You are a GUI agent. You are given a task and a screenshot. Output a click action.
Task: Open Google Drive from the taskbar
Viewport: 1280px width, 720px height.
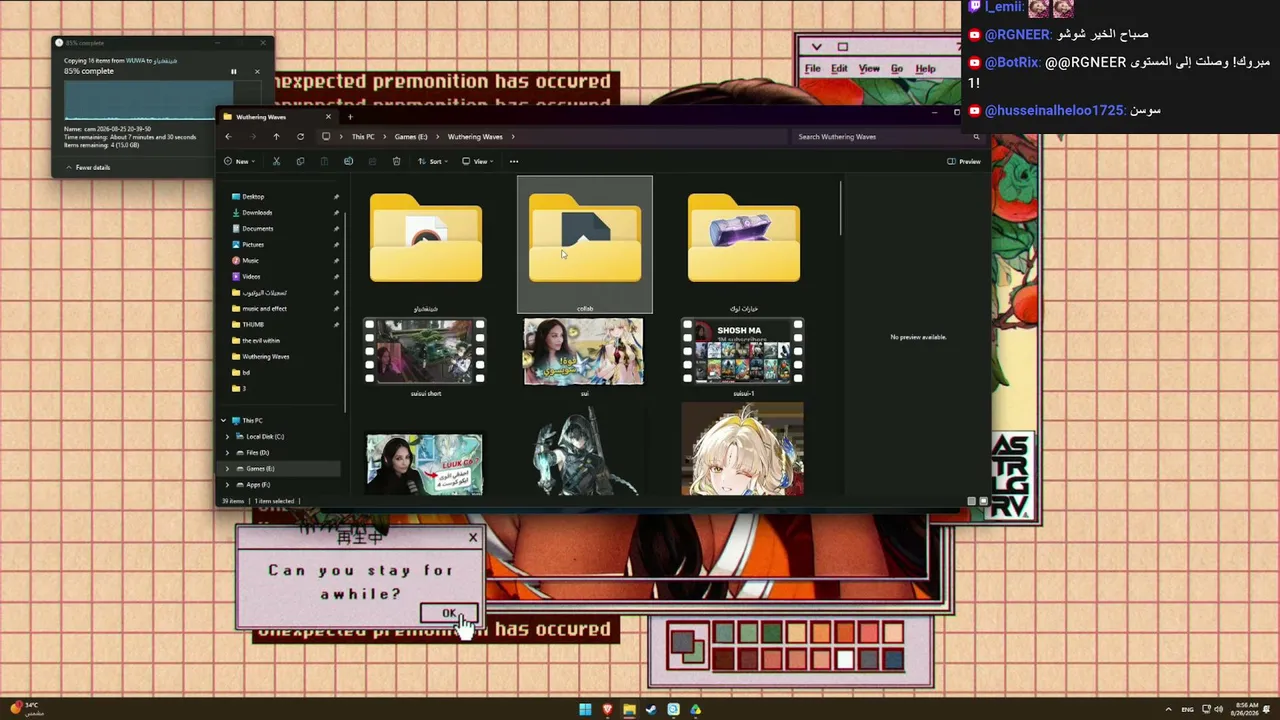click(695, 710)
